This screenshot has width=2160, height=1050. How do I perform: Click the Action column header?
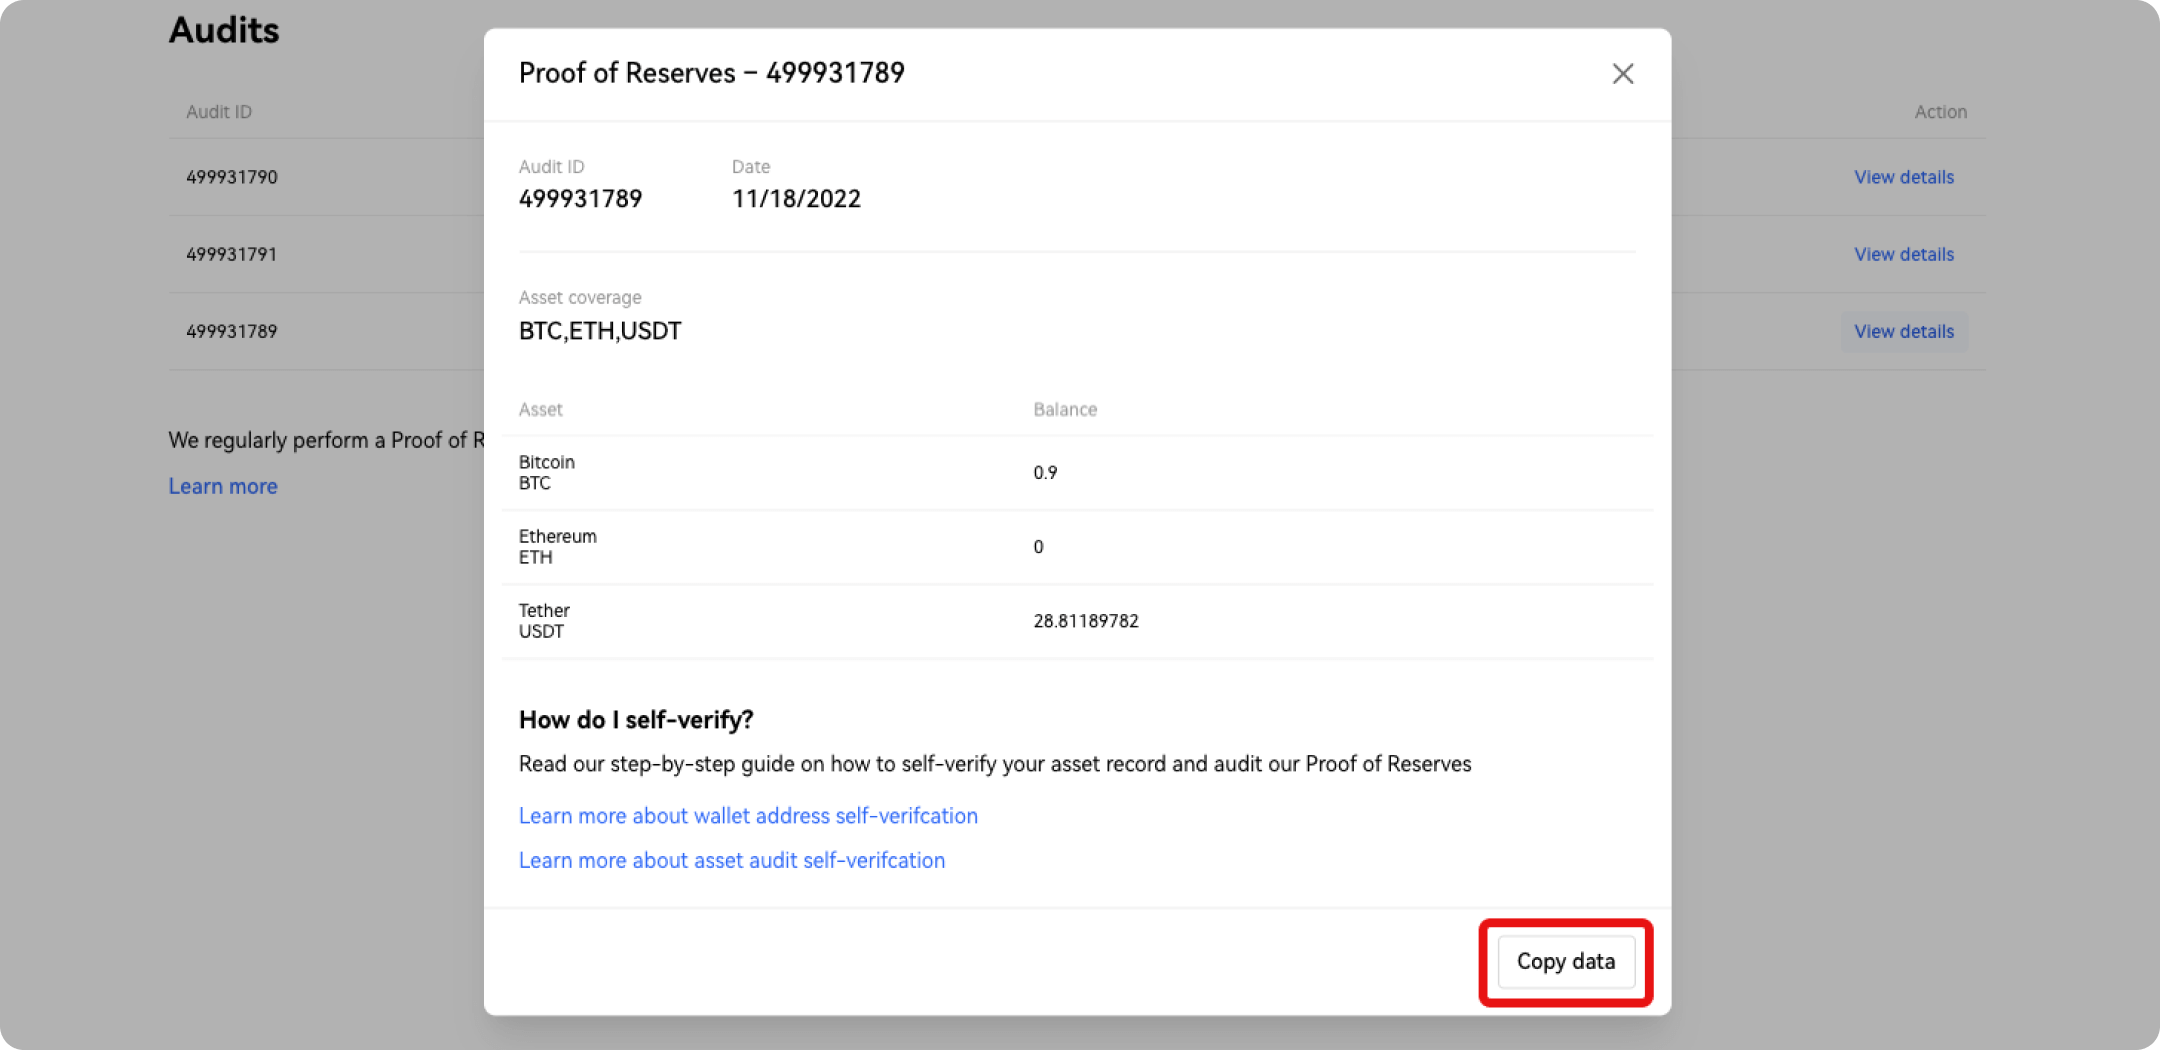1940,111
